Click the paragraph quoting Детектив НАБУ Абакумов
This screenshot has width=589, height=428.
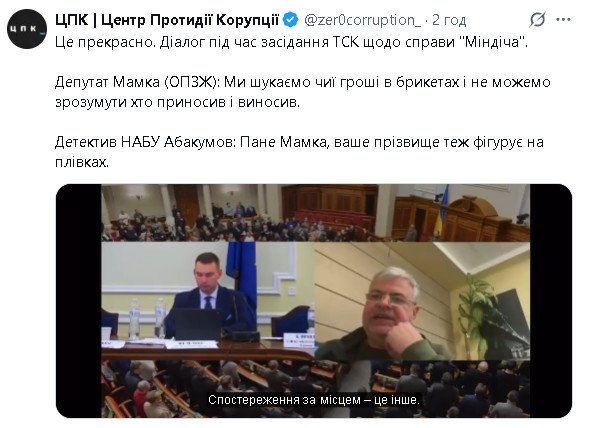[x=299, y=152]
